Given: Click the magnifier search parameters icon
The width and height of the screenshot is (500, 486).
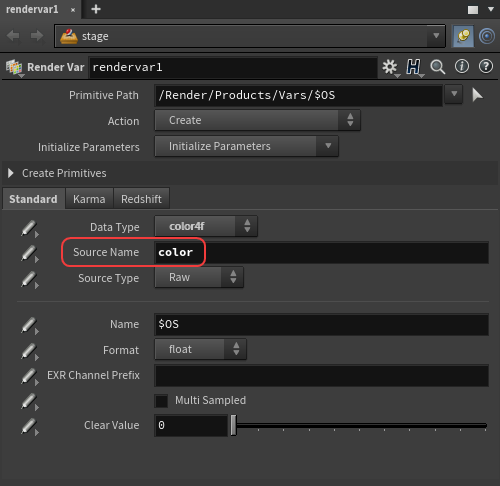Looking at the screenshot, I should click(437, 67).
